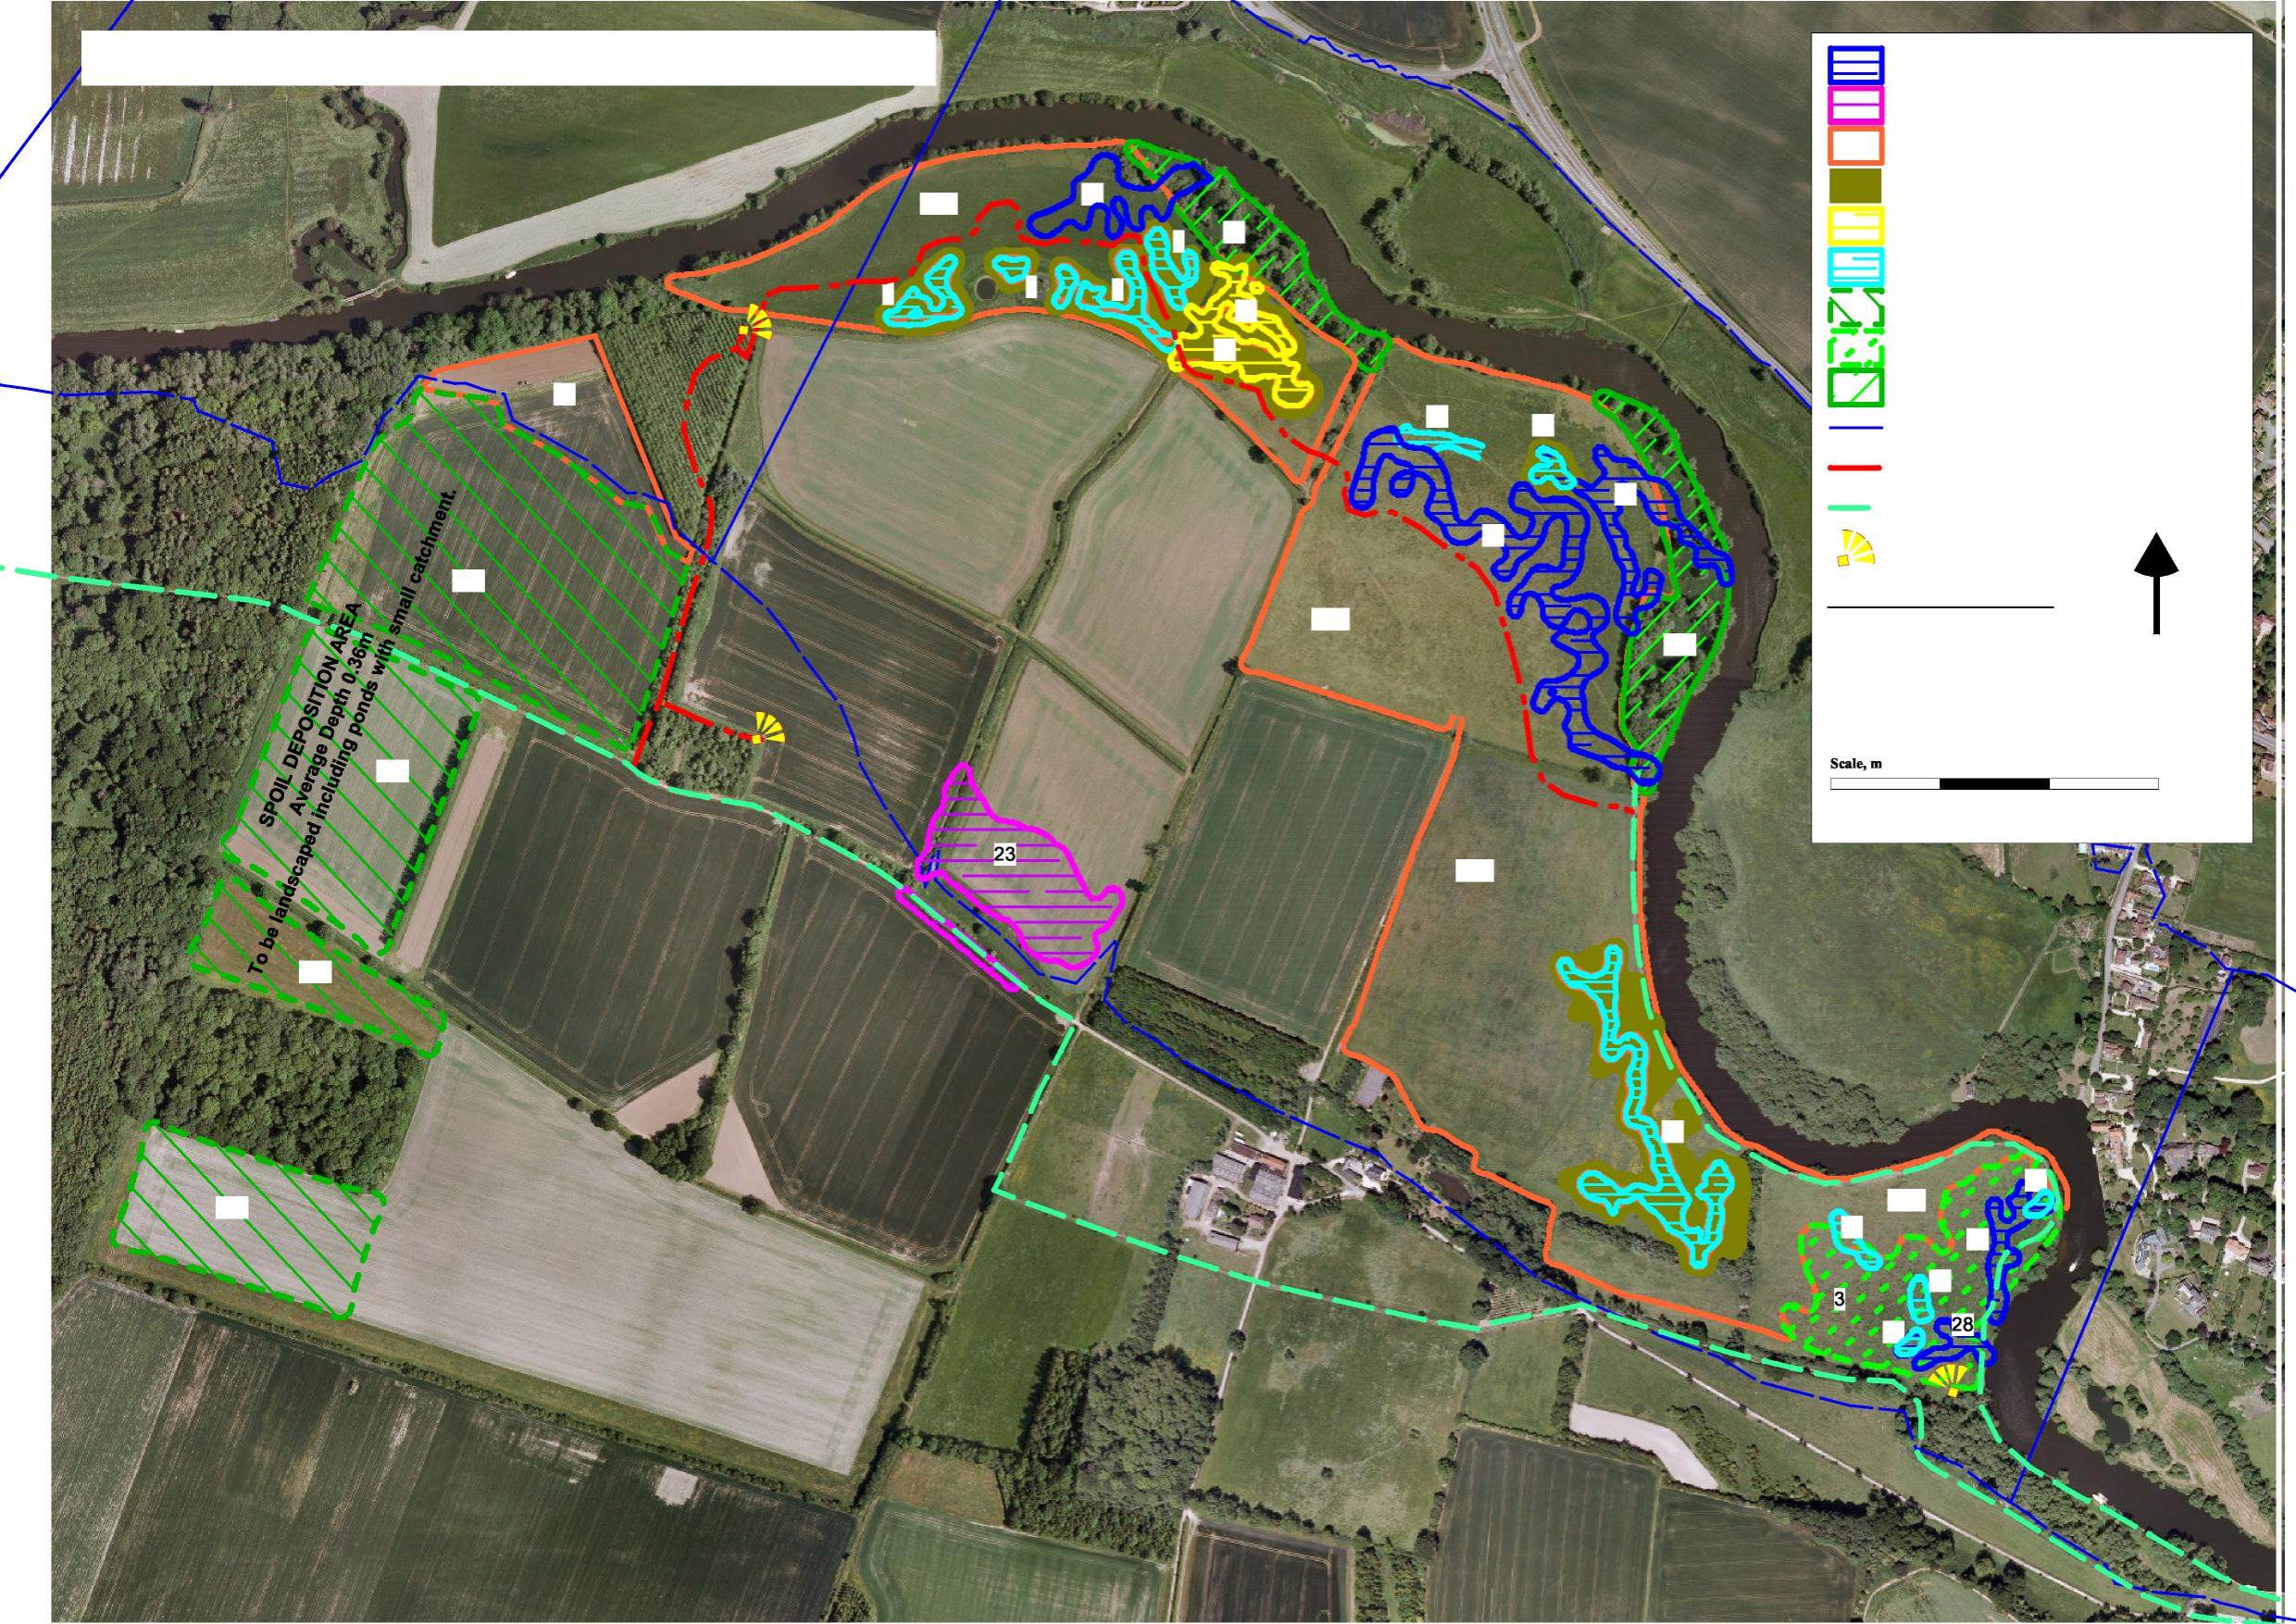Screen dimensions: 2296x1624
Task: Click the cyan hatched legend symbol
Action: pyautogui.click(x=1856, y=266)
